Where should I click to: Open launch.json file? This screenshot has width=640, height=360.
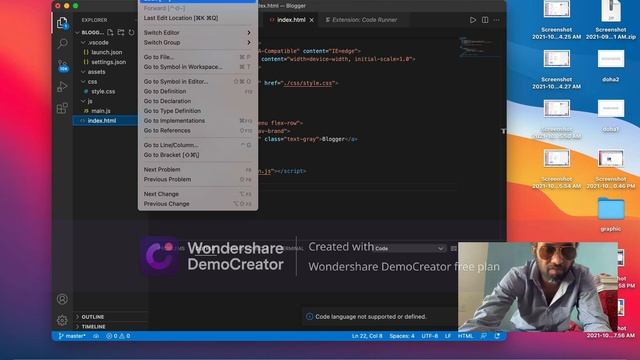pos(106,52)
